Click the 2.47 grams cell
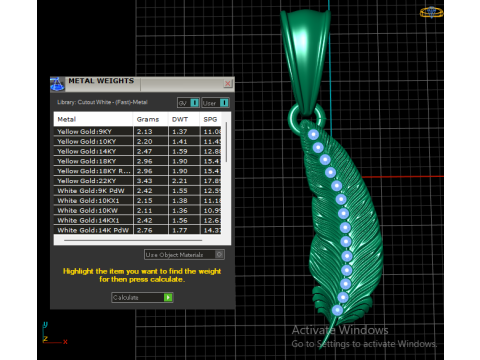The width and height of the screenshot is (480, 360). (151, 151)
